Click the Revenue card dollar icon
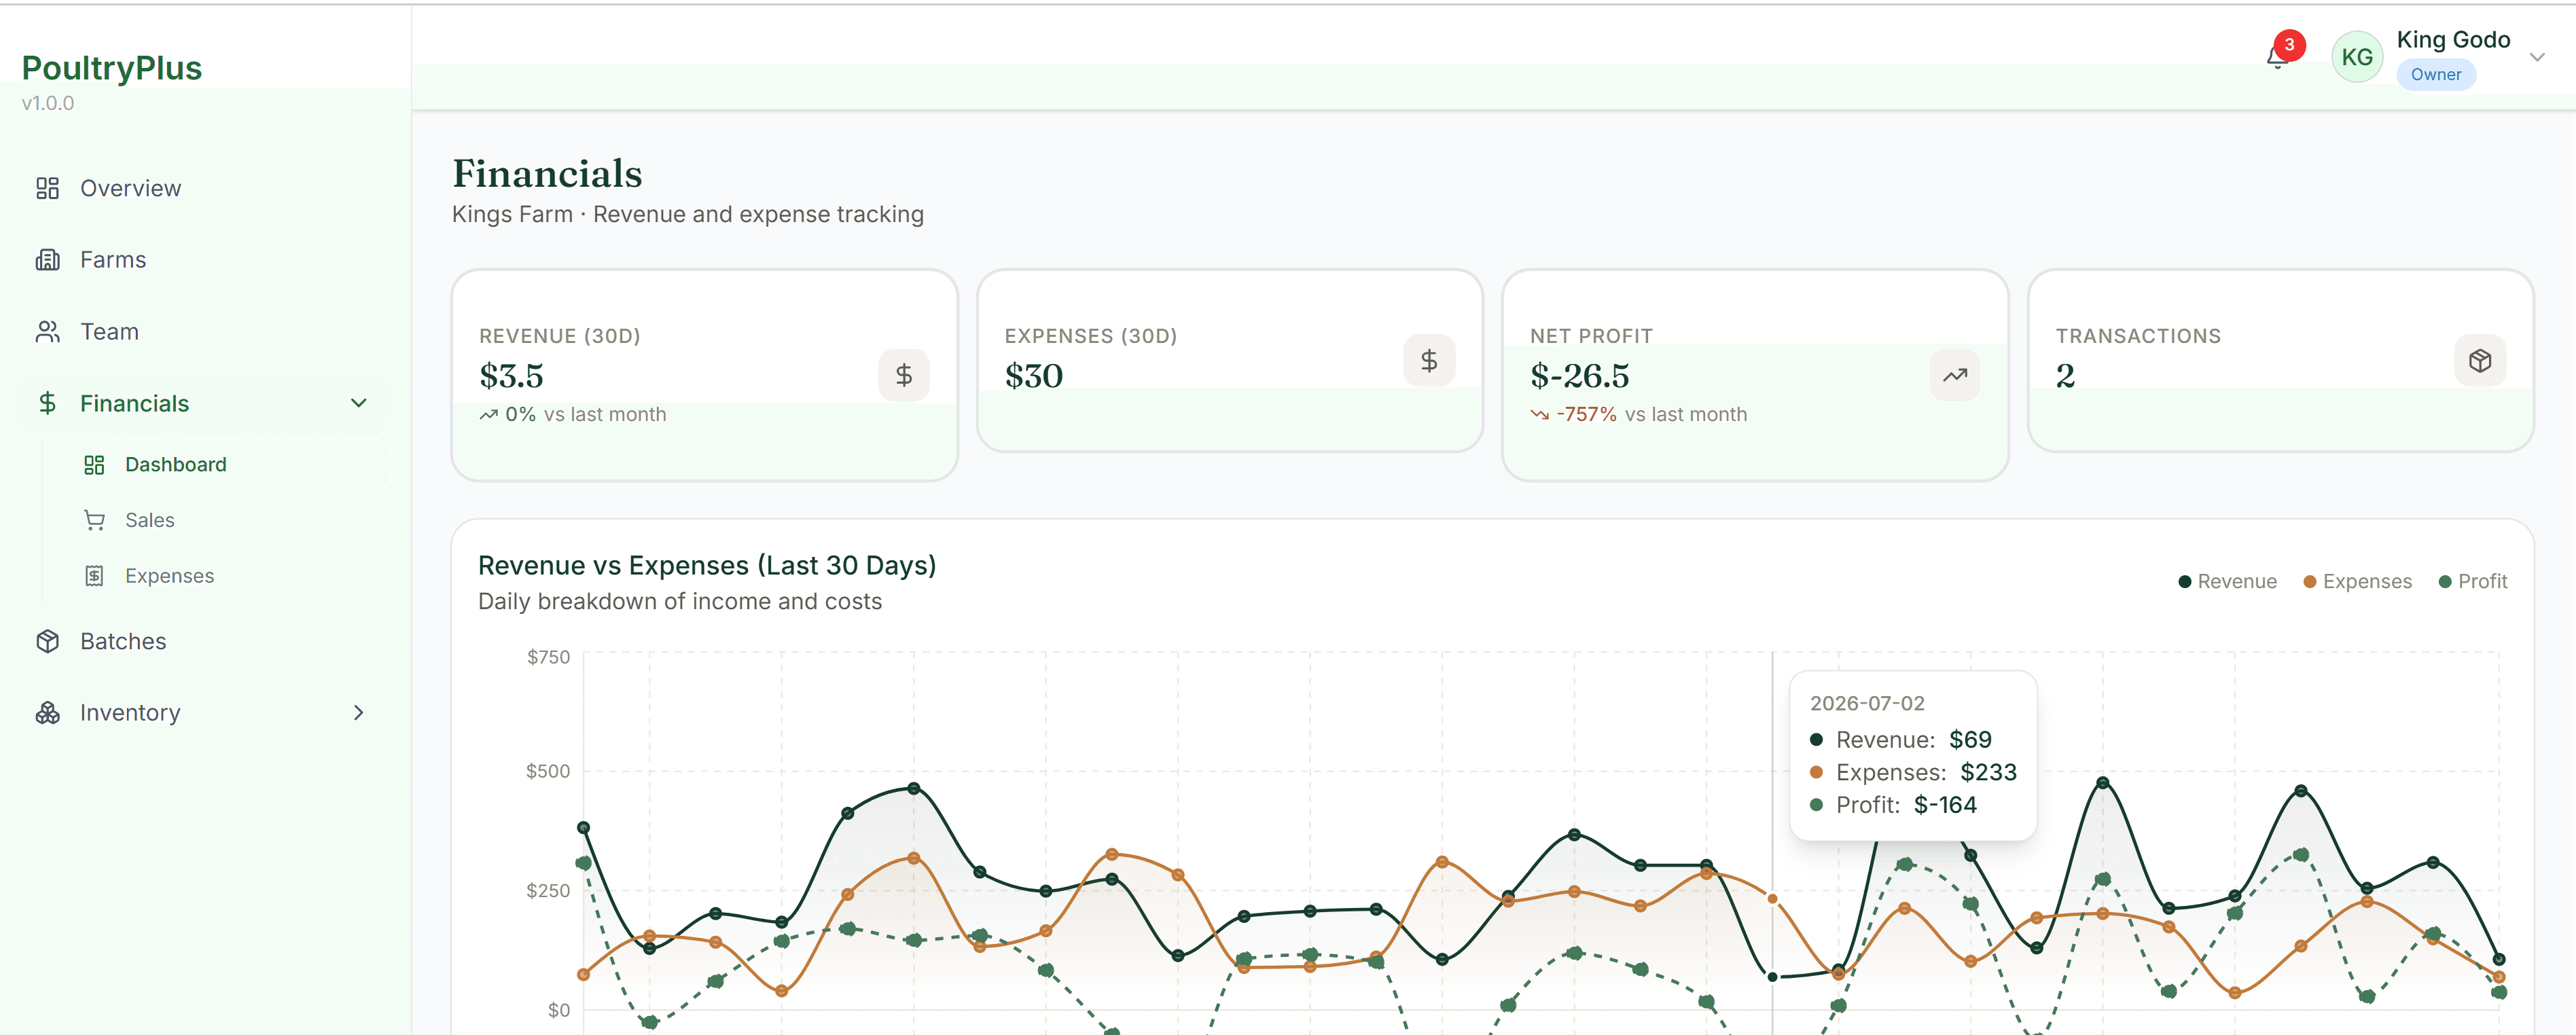This screenshot has width=2576, height=1035. [903, 375]
